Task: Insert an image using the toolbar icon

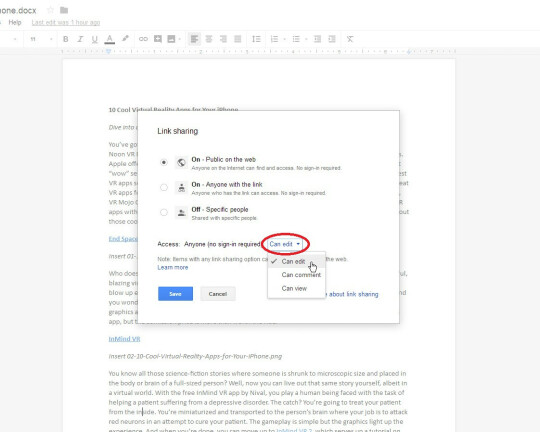Action: click(171, 39)
